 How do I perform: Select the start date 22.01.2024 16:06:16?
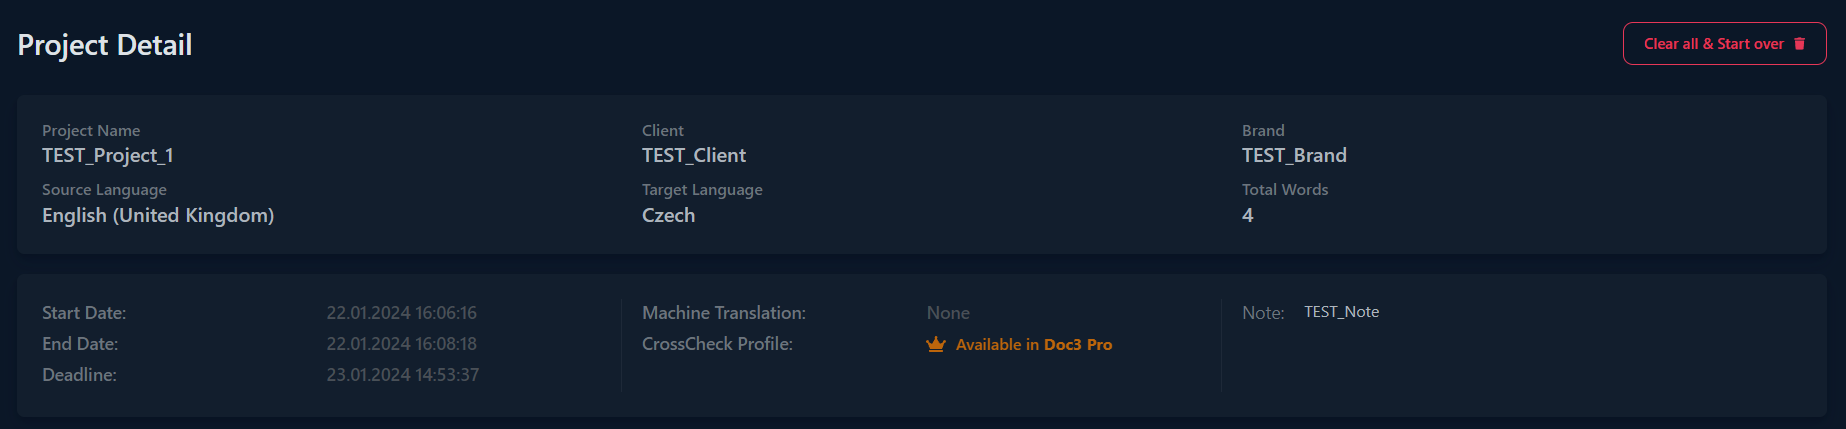[401, 313]
